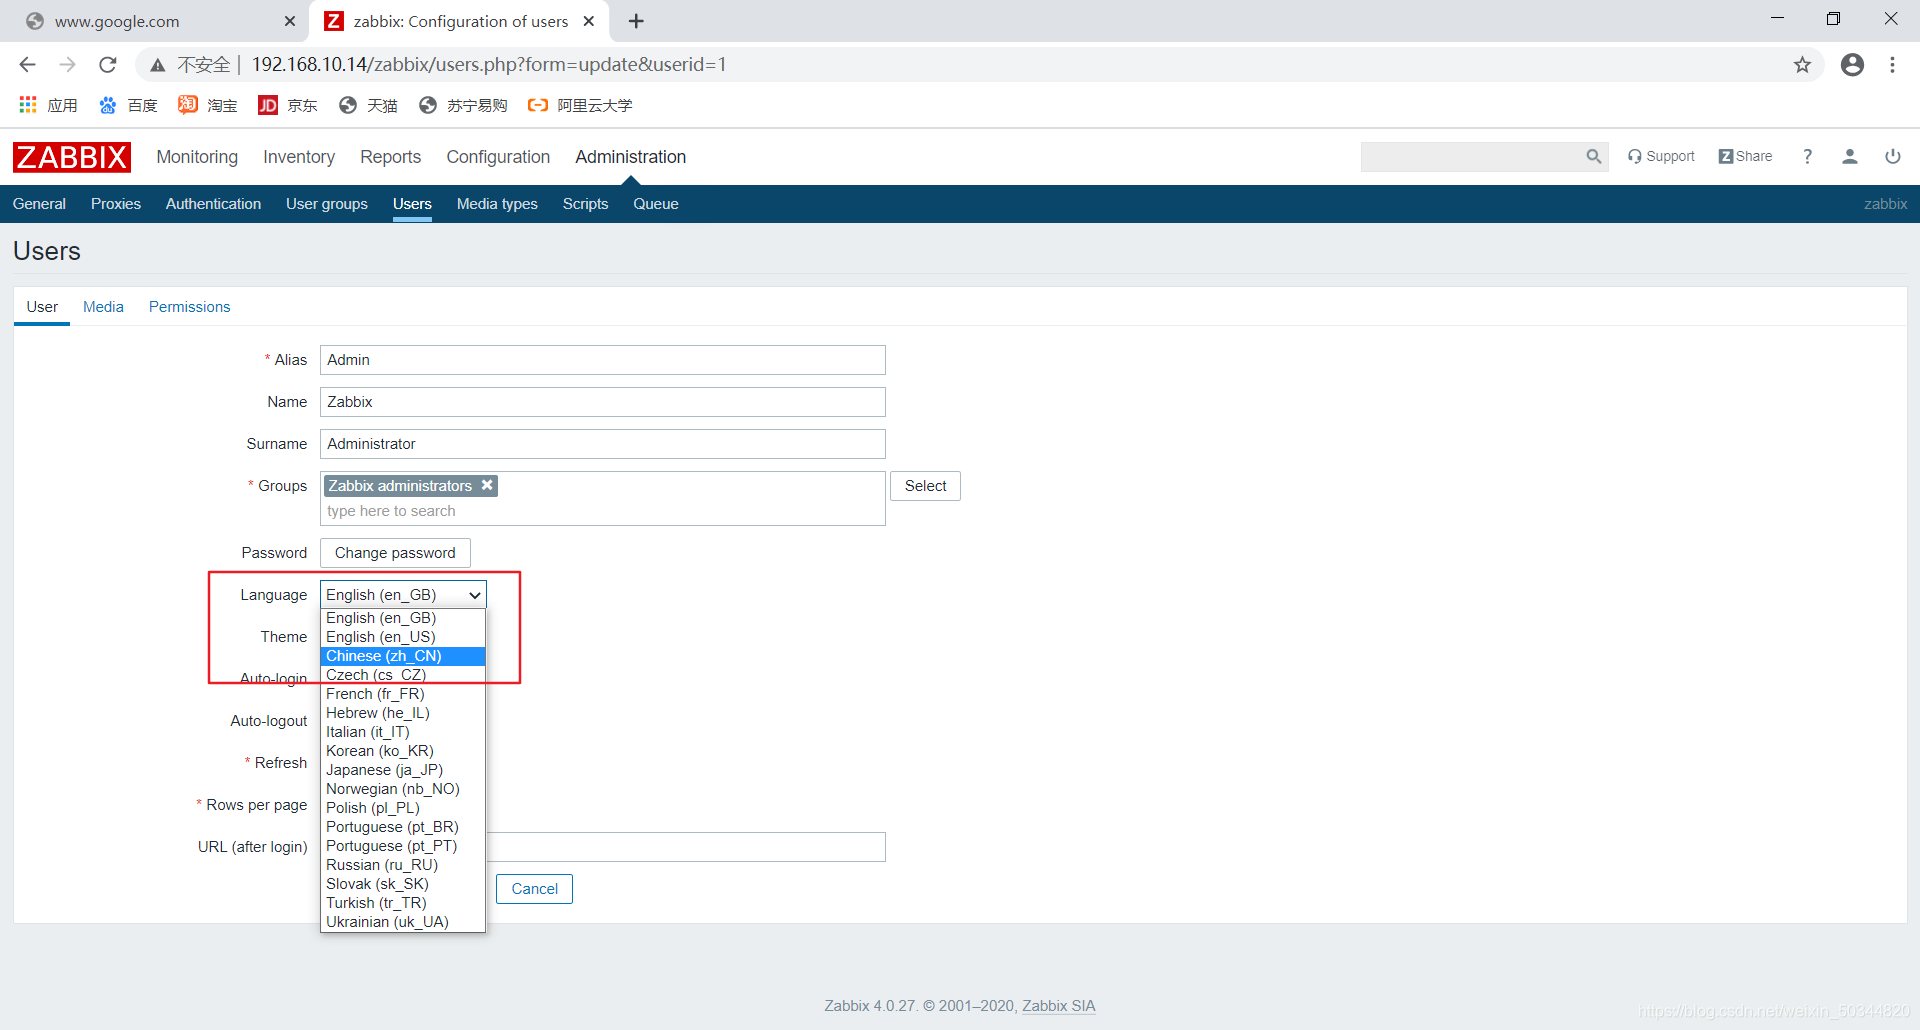Click the URL (after login) field
This screenshot has height=1030, width=1920.
(686, 847)
